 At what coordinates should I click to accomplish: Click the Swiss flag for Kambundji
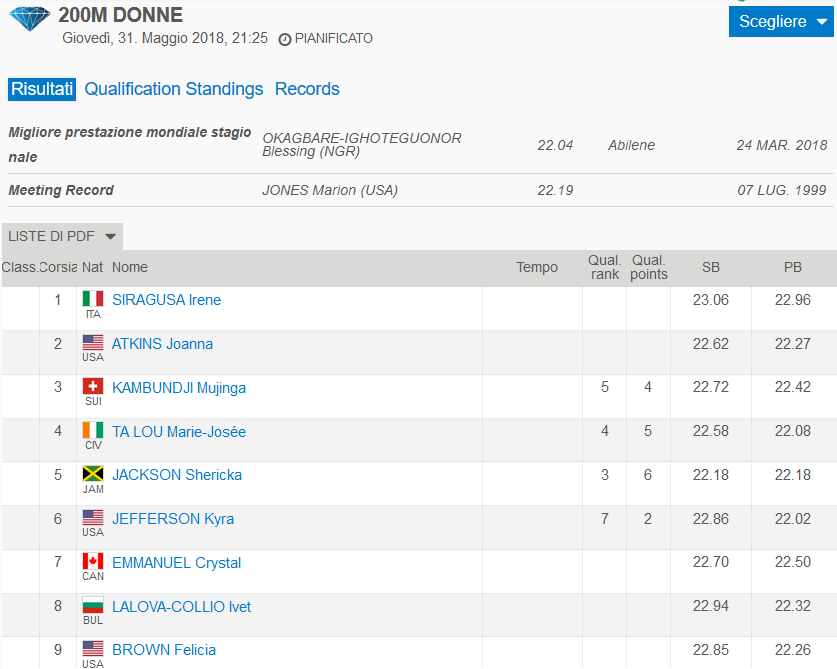pyautogui.click(x=93, y=387)
